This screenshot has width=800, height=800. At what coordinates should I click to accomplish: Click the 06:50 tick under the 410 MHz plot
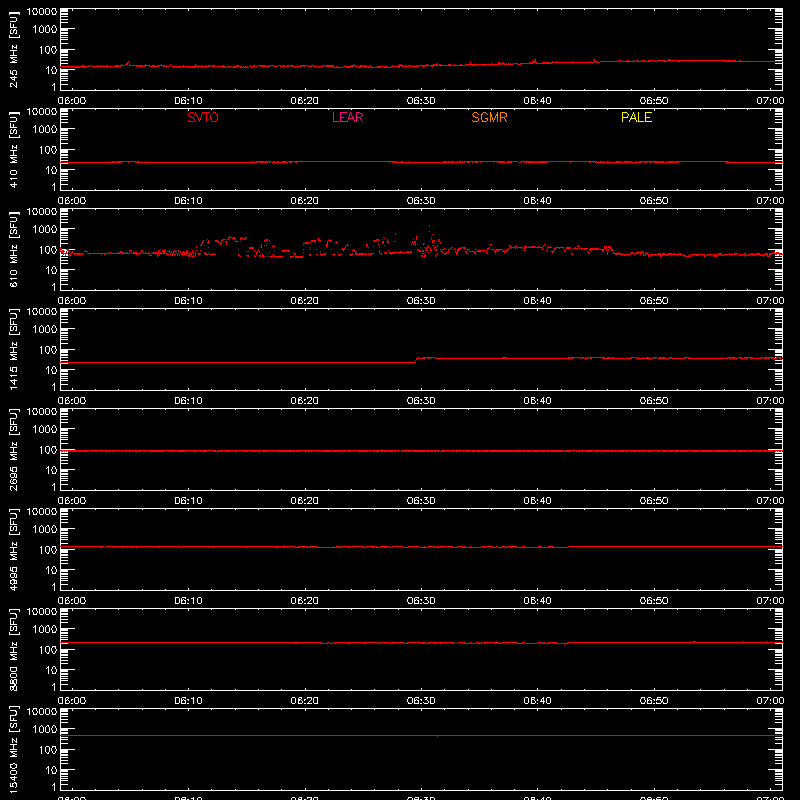654,201
